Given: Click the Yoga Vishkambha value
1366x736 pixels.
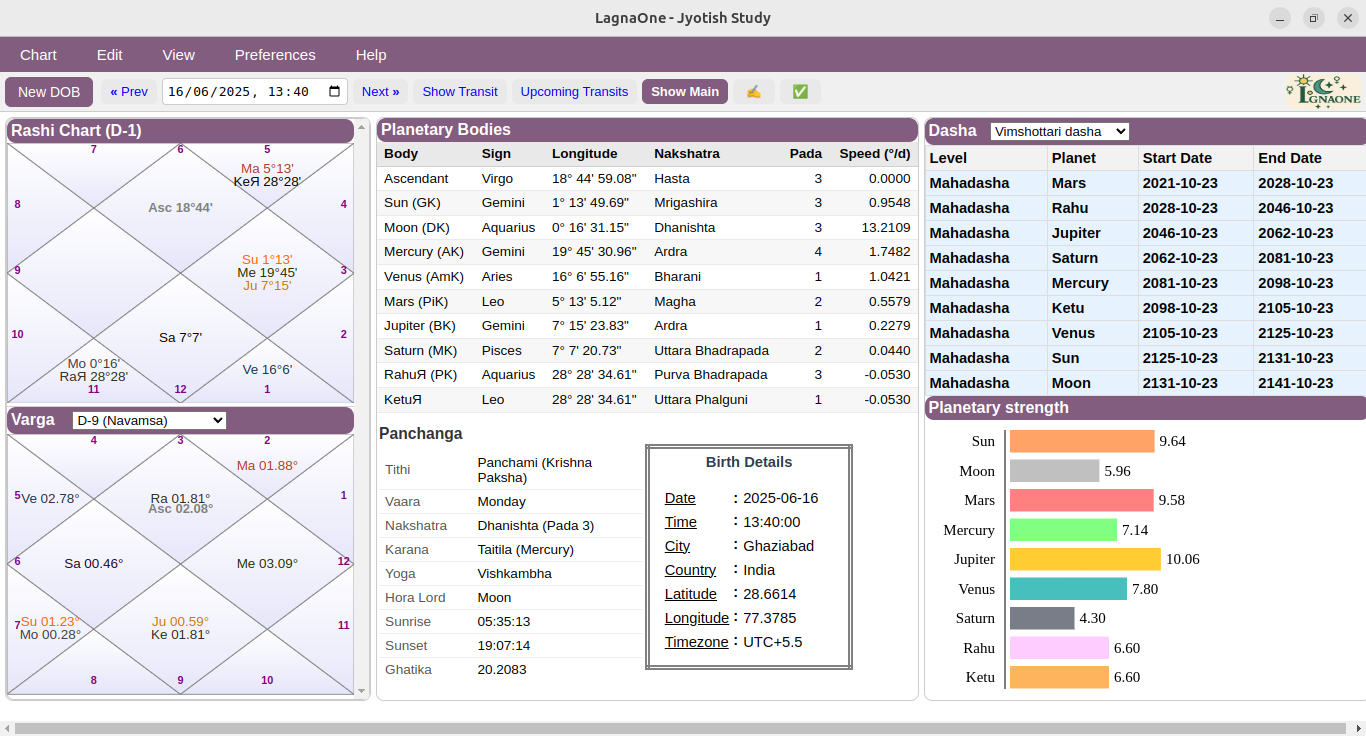Looking at the screenshot, I should [x=514, y=574].
